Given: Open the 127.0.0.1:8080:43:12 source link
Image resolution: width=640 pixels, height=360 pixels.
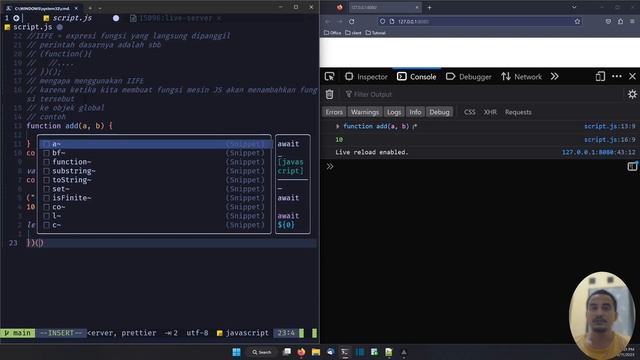Looking at the screenshot, I should coord(598,152).
